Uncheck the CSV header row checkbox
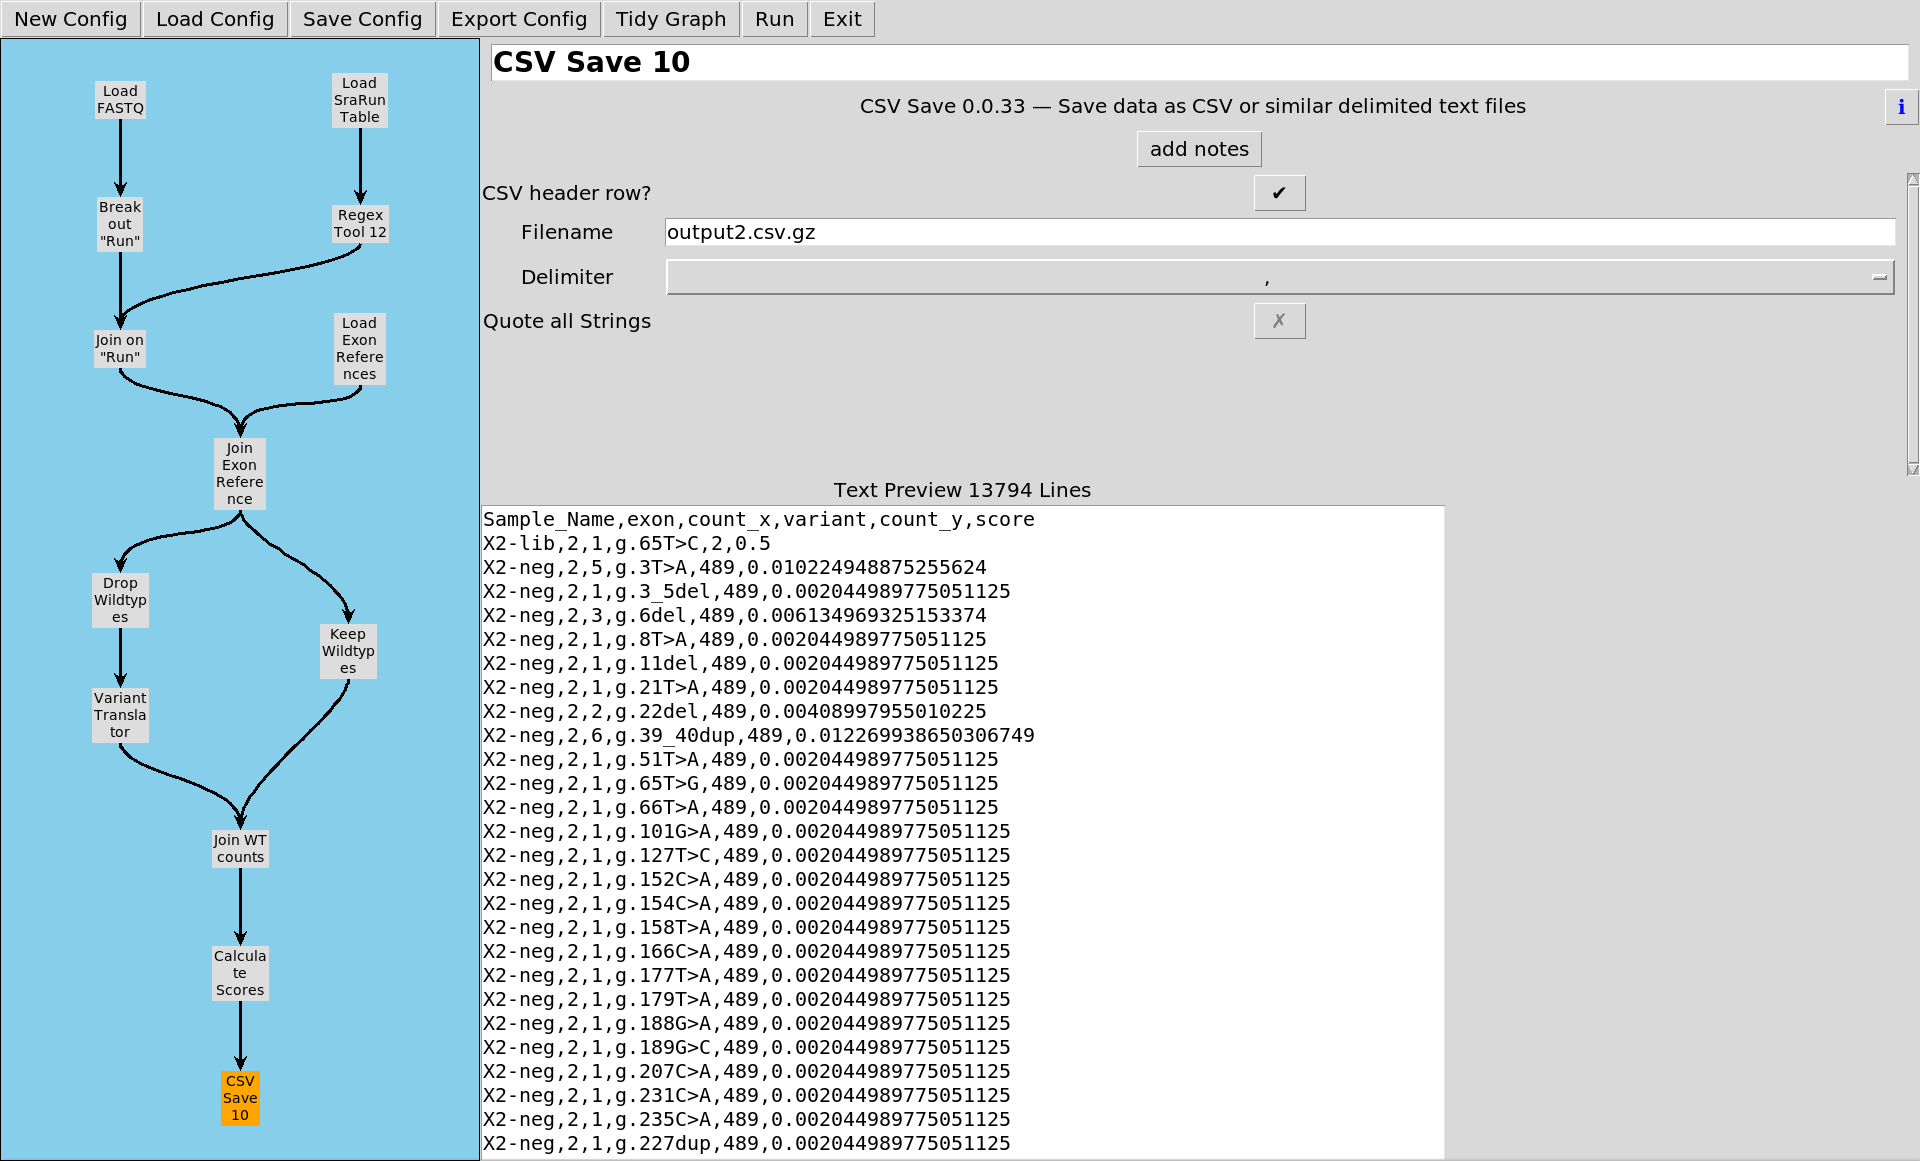 (x=1279, y=193)
